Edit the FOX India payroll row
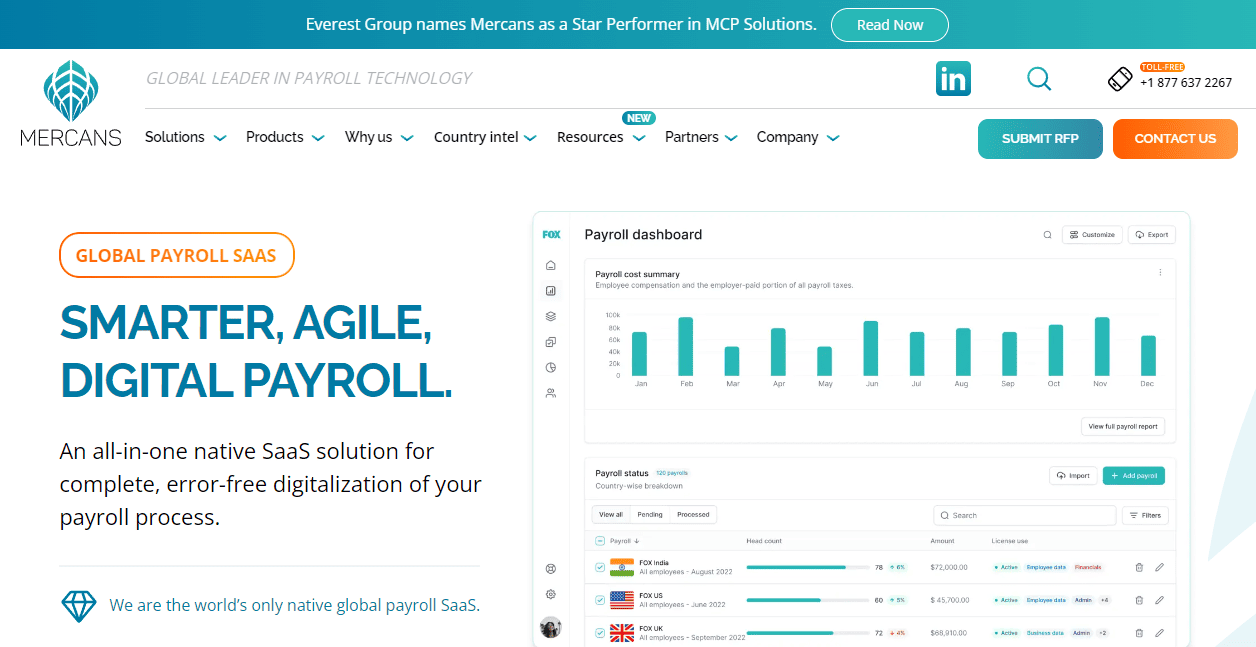 point(1159,567)
